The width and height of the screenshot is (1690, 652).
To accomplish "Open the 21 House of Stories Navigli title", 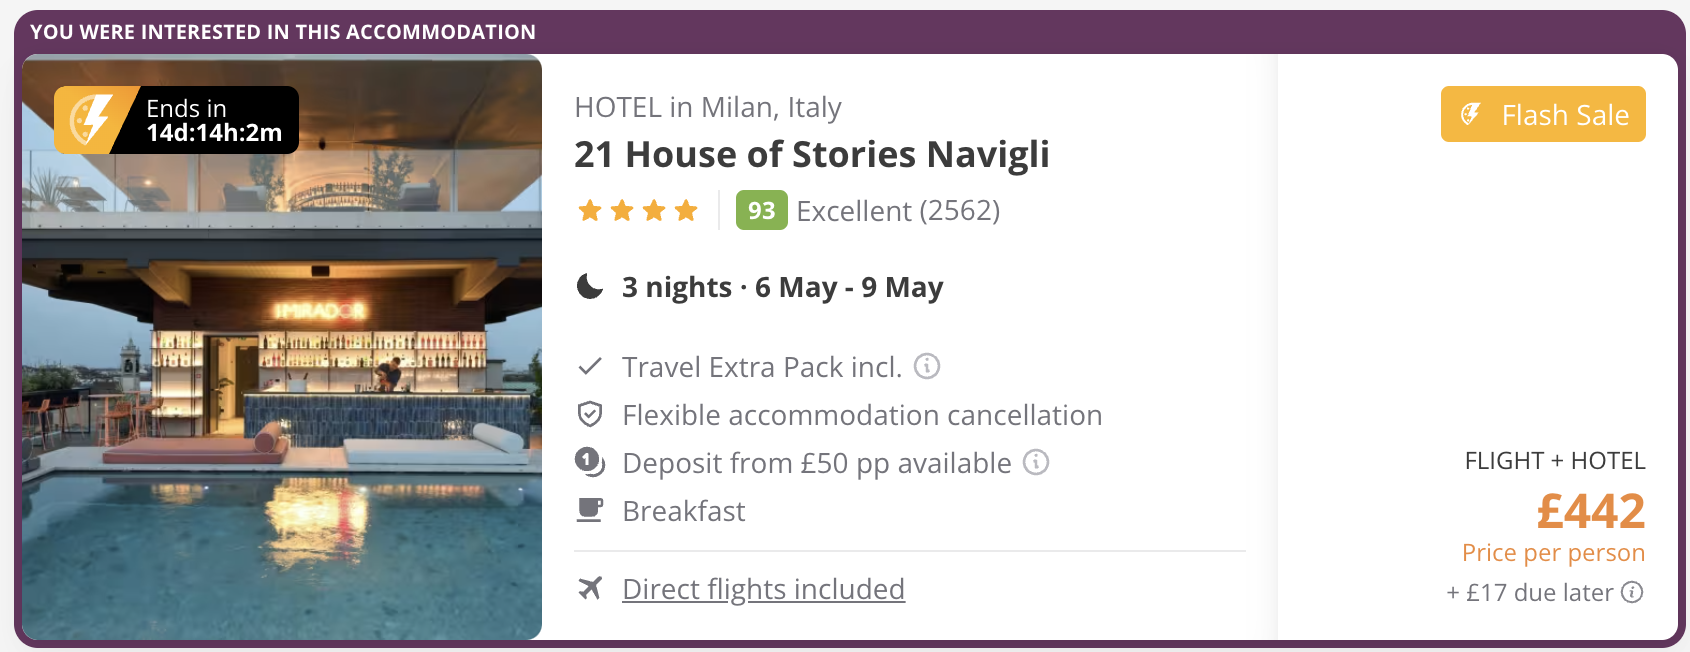I will pyautogui.click(x=812, y=154).
